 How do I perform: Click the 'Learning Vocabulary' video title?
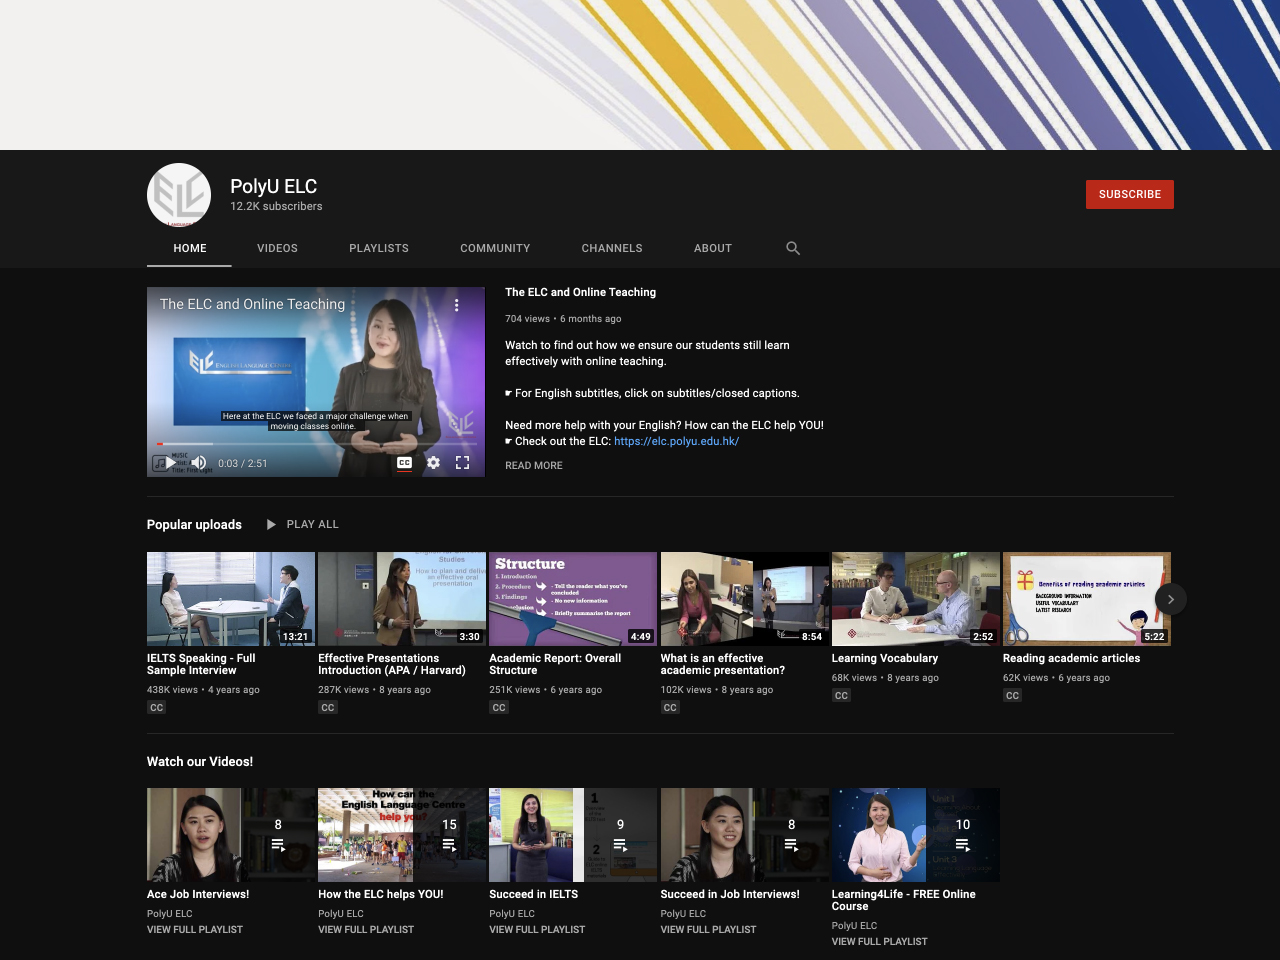click(885, 658)
